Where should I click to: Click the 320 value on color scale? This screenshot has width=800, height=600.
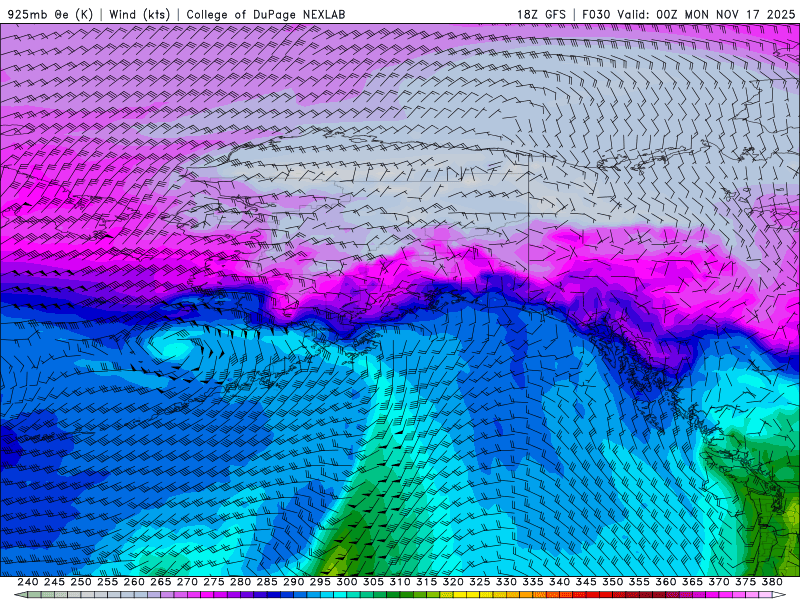[453, 582]
